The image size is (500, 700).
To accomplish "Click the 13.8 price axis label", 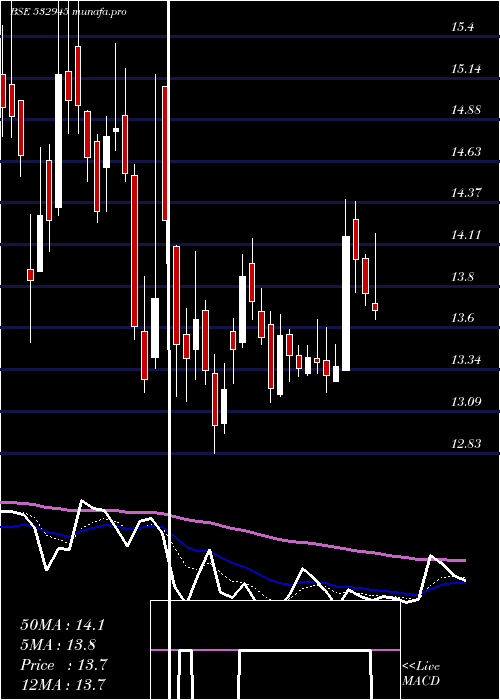I will click(462, 277).
